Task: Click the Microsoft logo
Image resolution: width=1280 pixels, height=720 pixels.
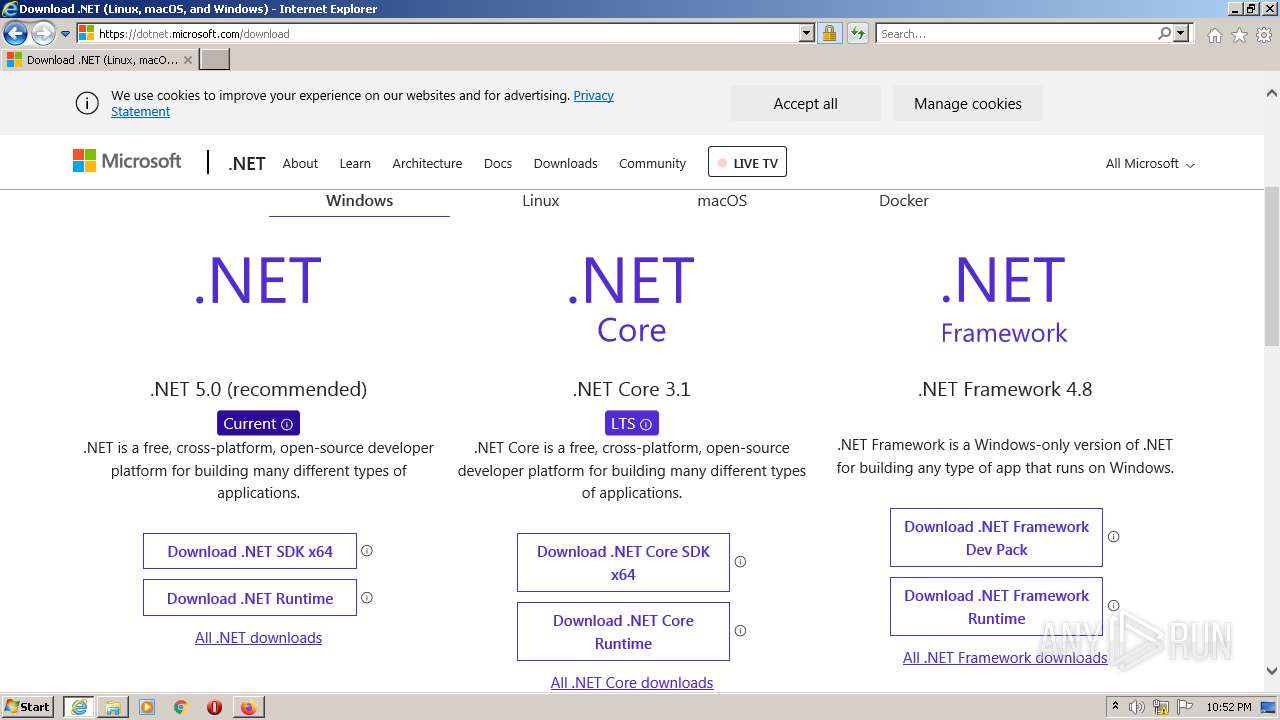Action: point(127,161)
